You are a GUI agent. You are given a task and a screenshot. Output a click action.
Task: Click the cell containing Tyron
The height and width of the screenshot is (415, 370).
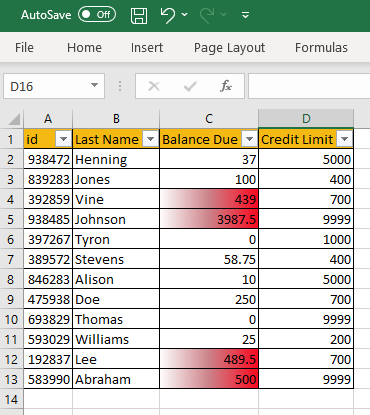tap(116, 239)
